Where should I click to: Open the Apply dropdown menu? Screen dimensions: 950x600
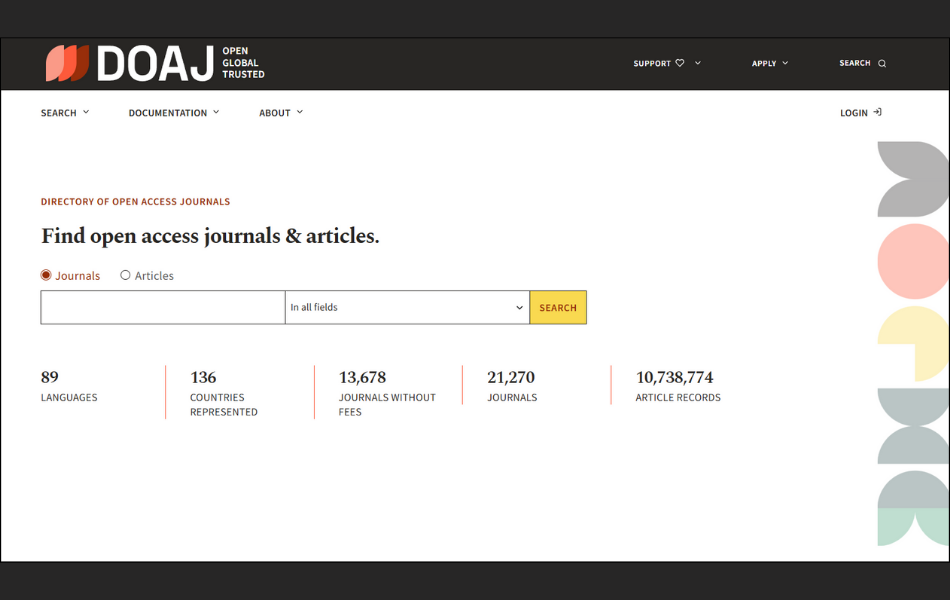coord(770,63)
